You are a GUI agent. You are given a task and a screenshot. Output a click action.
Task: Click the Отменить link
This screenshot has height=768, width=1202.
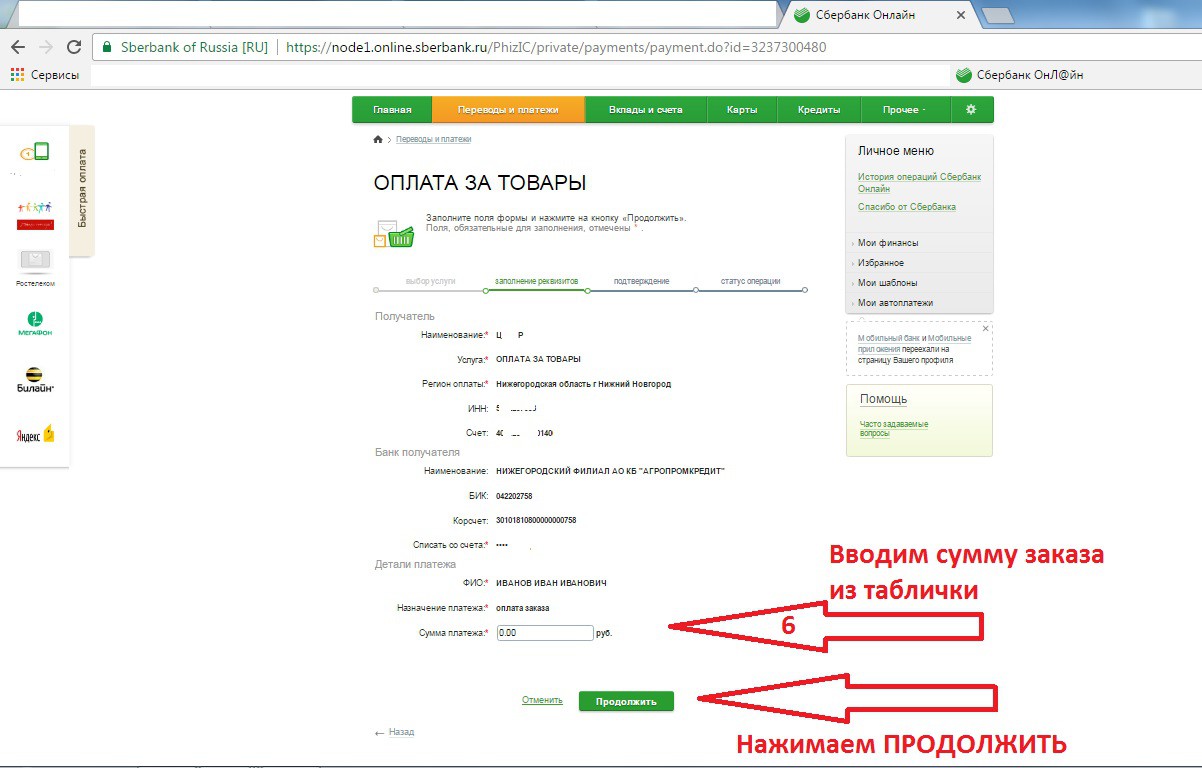pyautogui.click(x=542, y=700)
